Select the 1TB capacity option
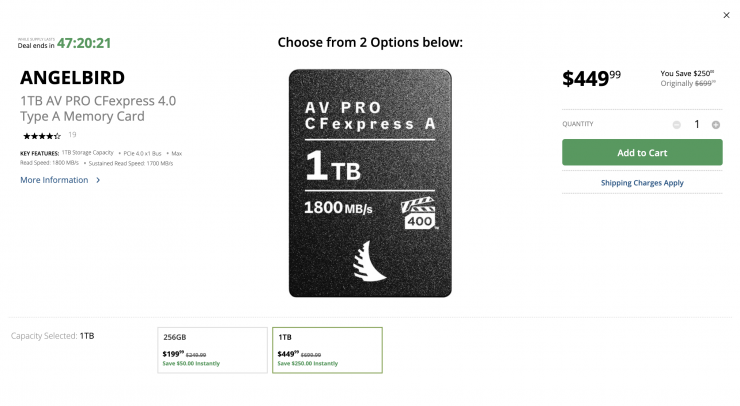Screen dimensions: 740x406 point(327,350)
